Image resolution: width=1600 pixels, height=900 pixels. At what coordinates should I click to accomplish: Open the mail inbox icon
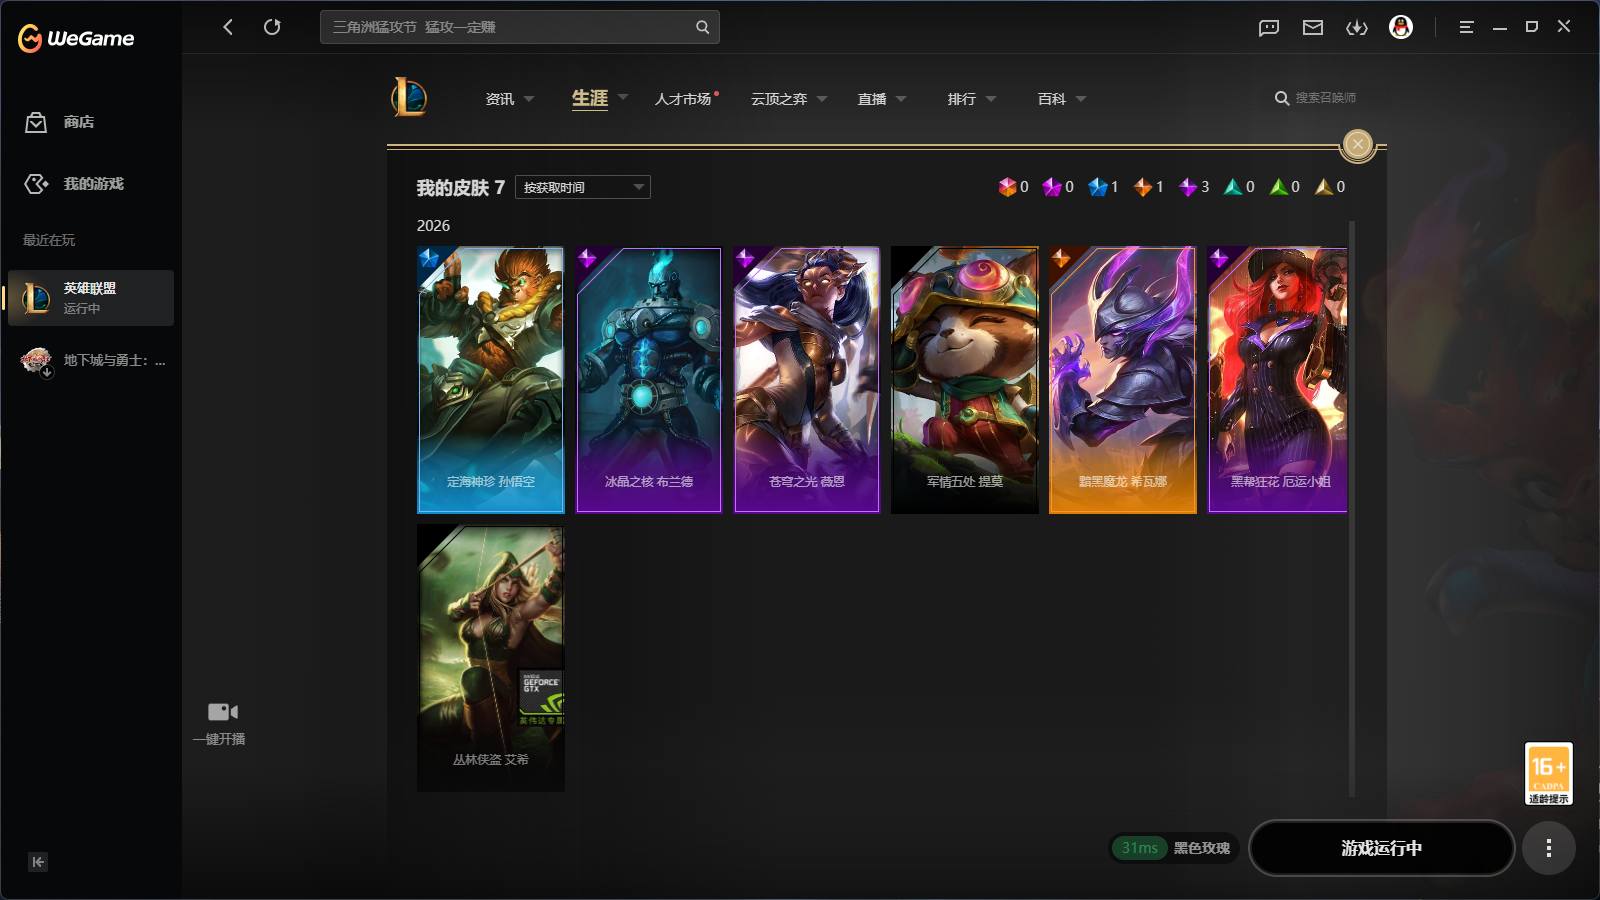1313,27
